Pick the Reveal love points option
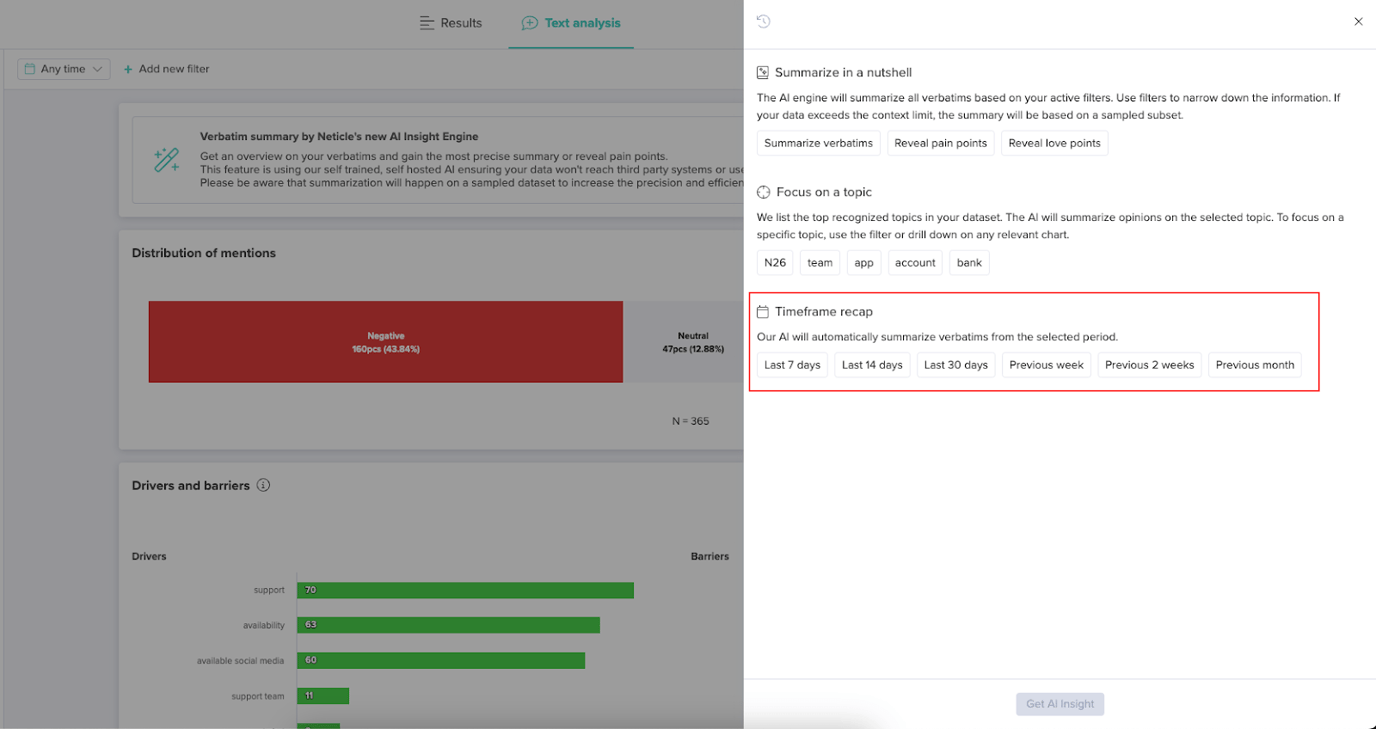1376x729 pixels. (1054, 143)
